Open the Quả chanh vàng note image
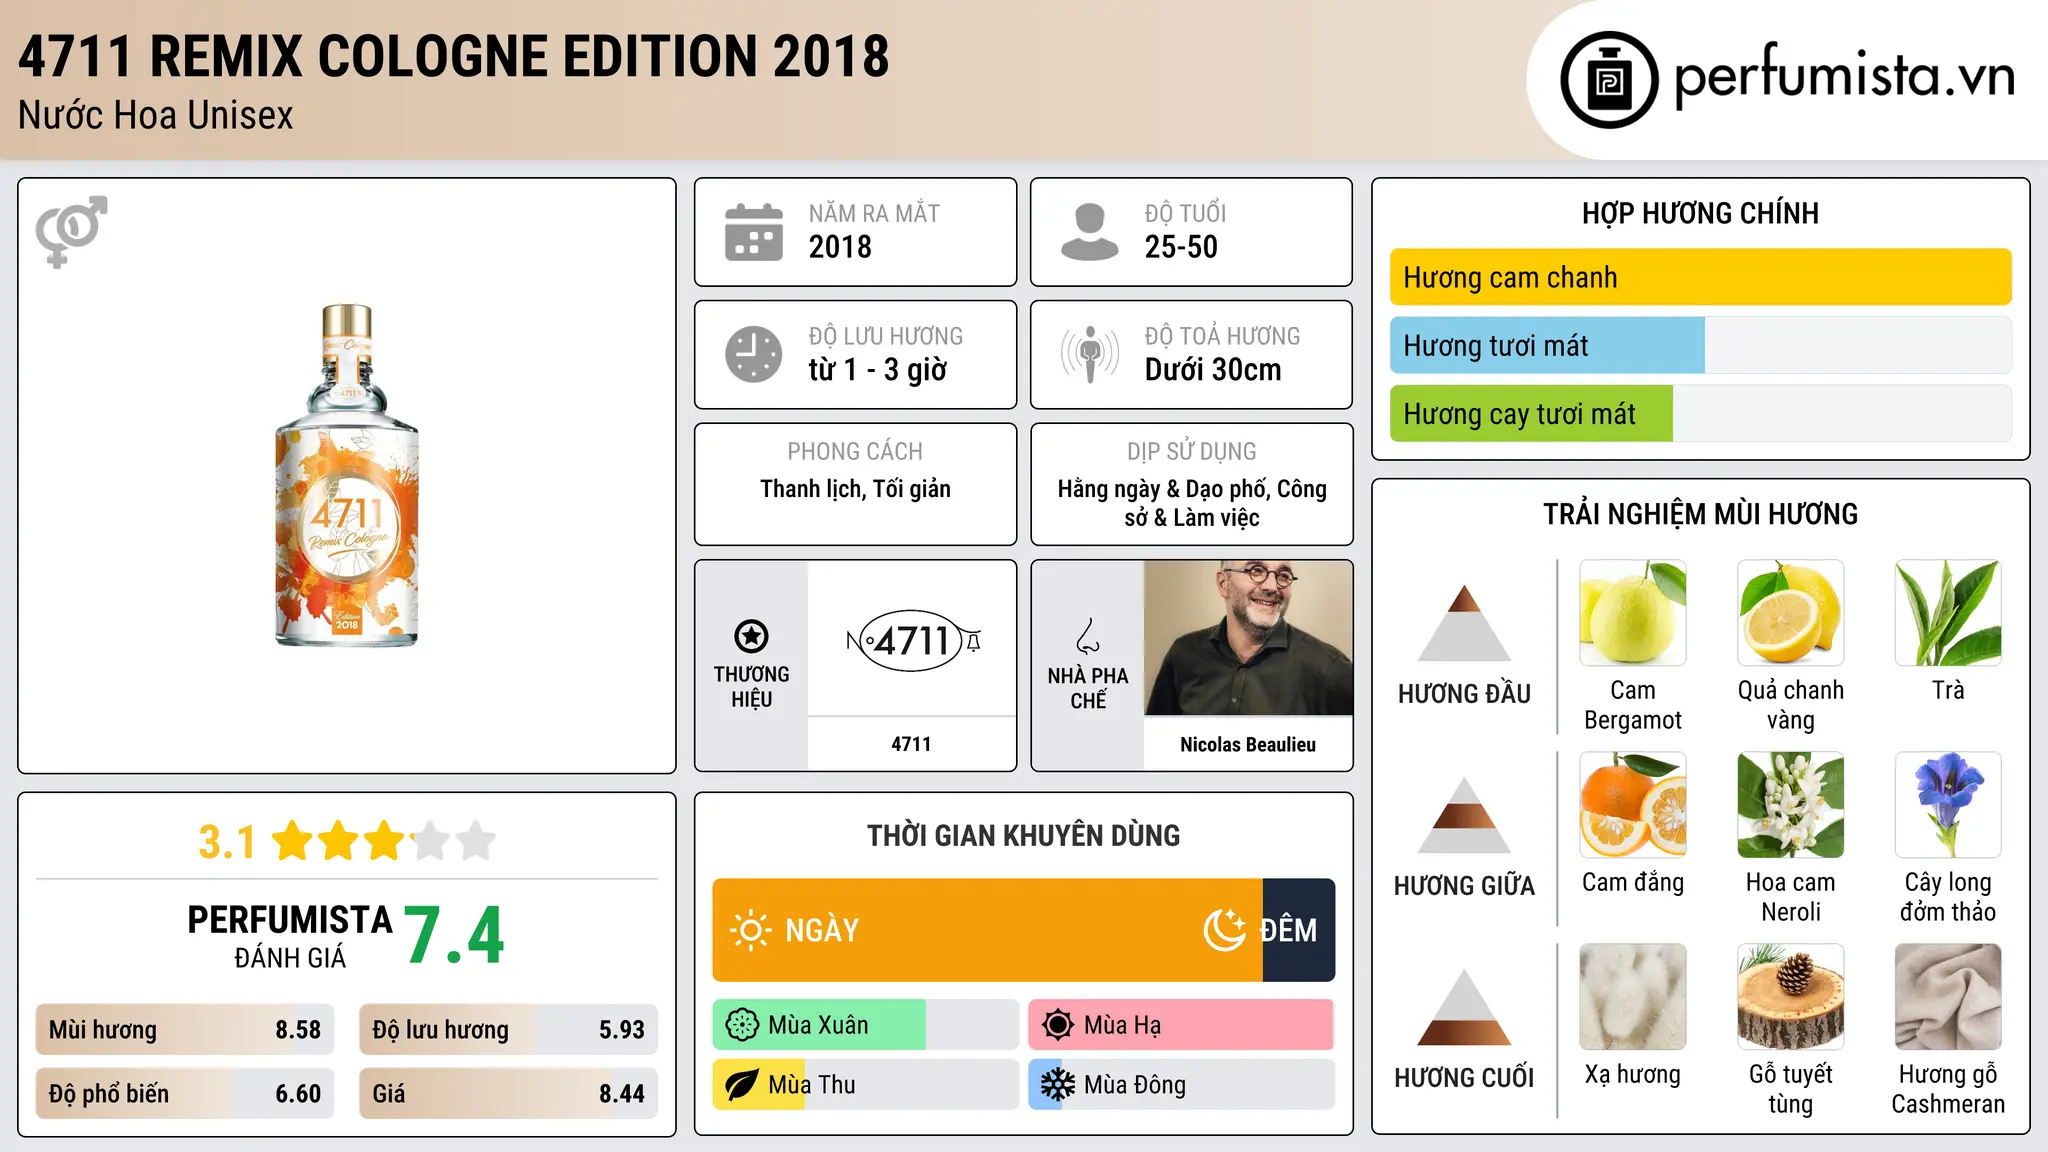 (1790, 613)
